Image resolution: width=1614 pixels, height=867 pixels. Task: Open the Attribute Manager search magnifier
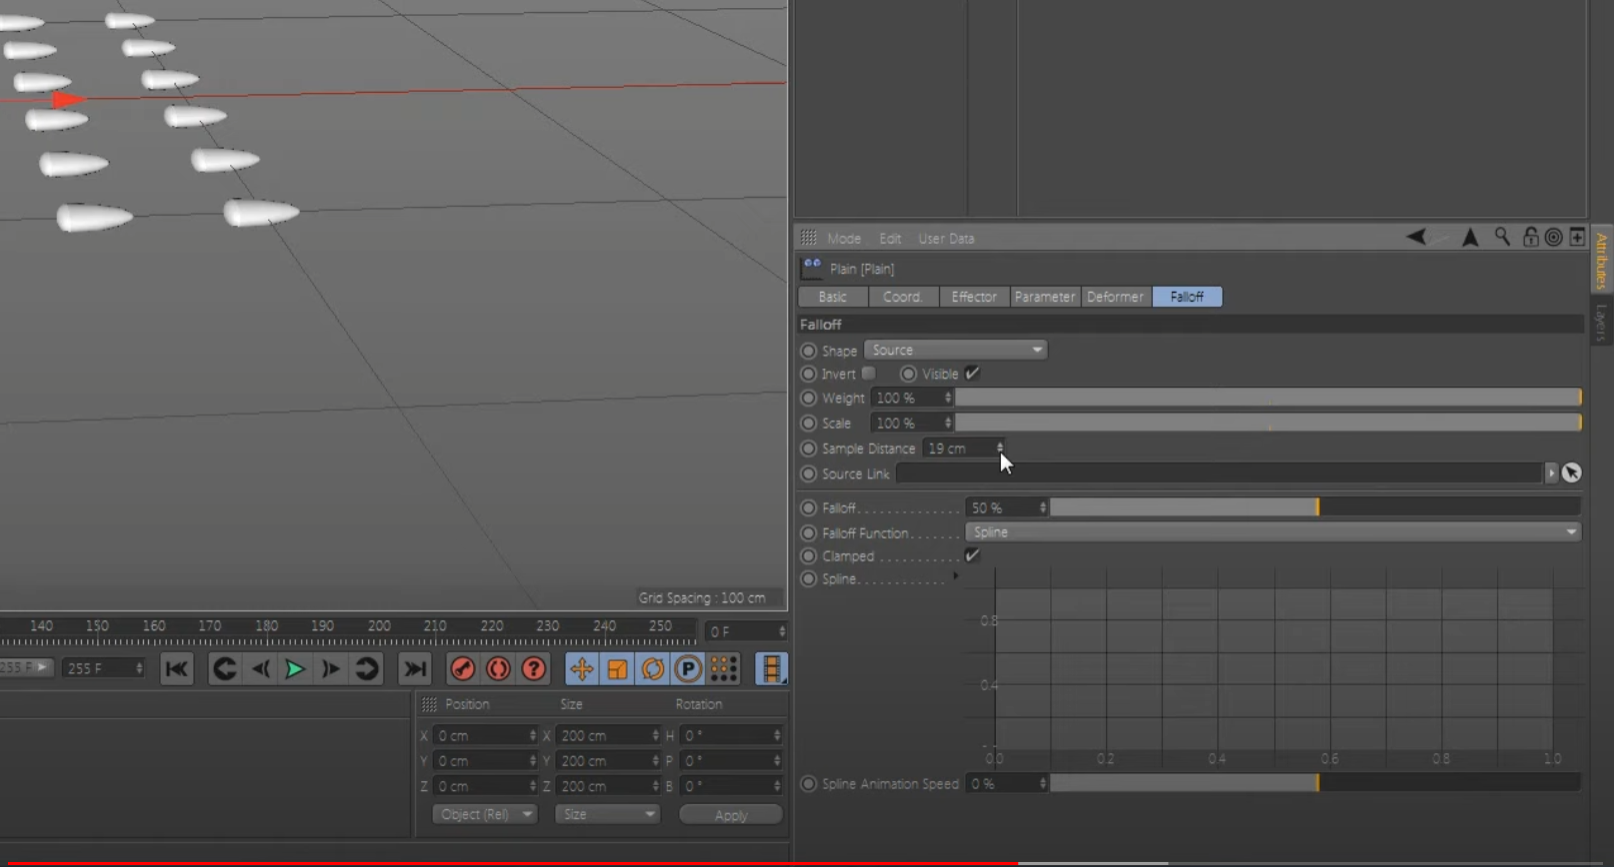tap(1502, 237)
